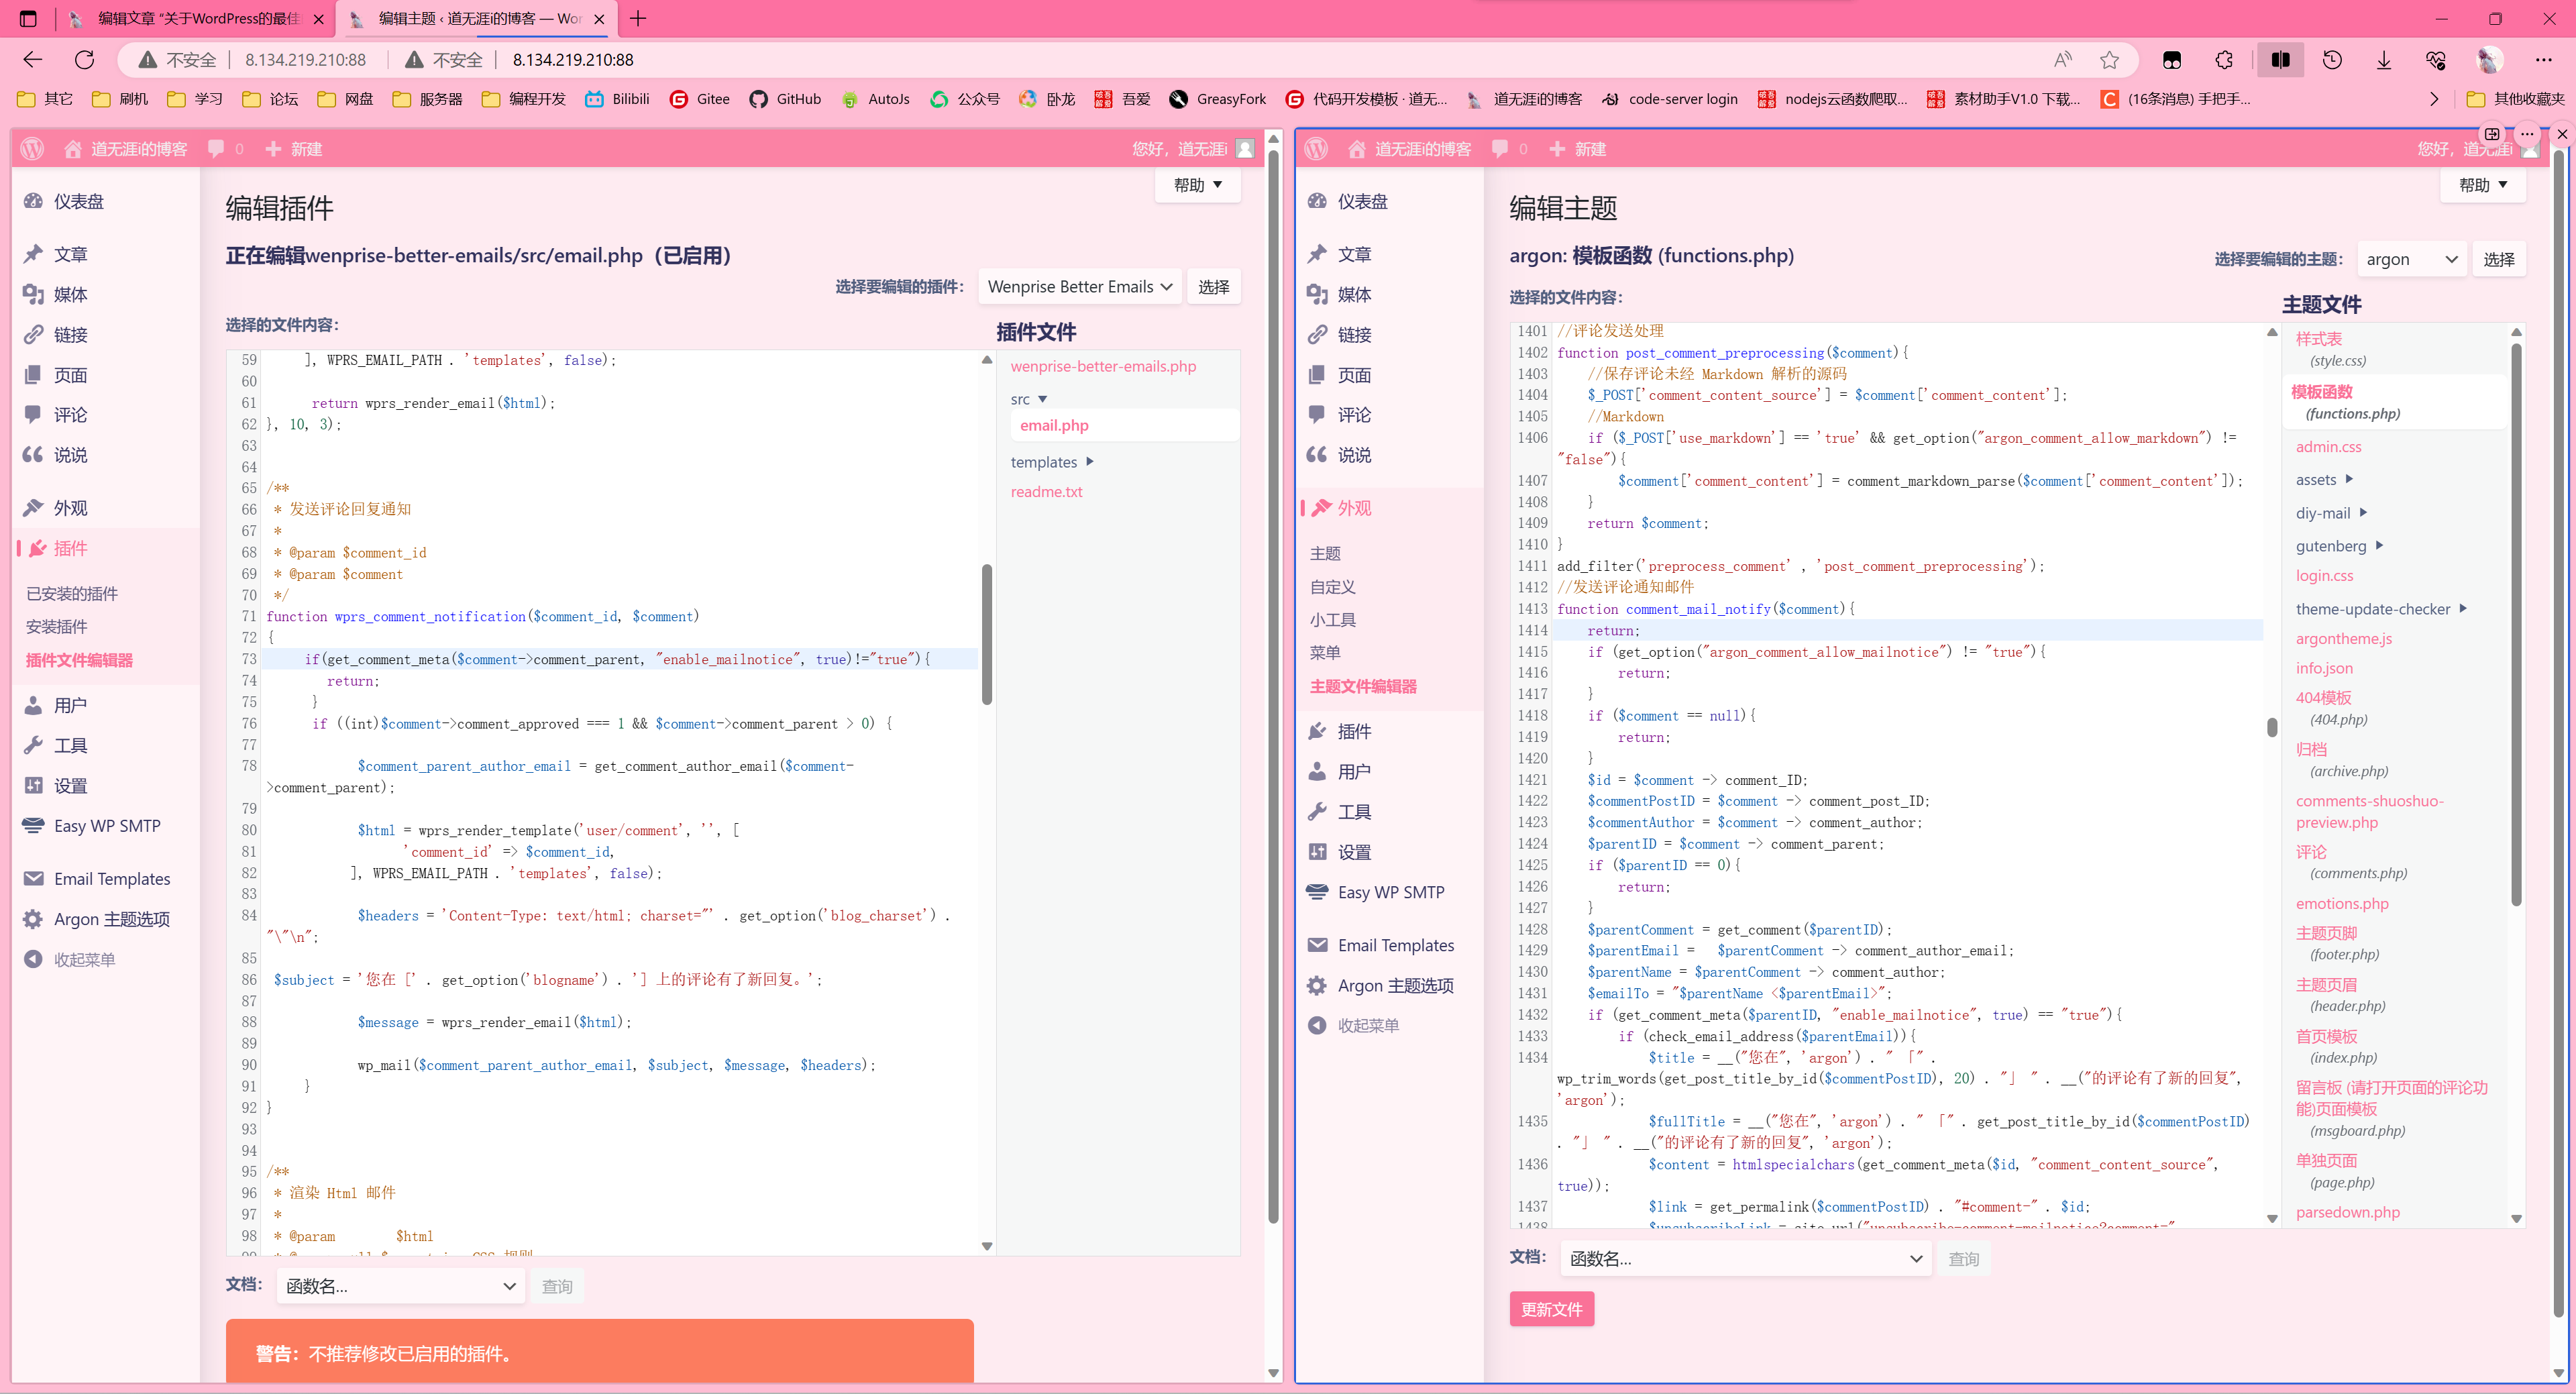Click 选择 button next to theme selector
This screenshot has width=2576, height=1394.
point(2498,259)
